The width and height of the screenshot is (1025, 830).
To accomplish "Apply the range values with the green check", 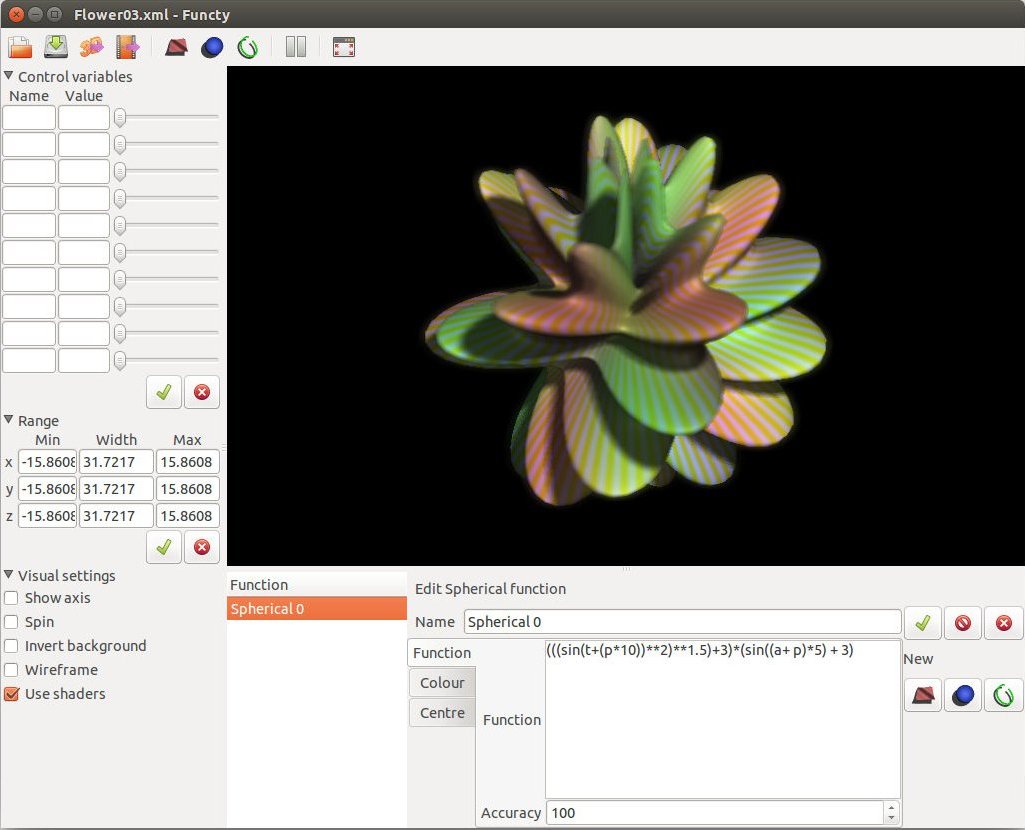I will pyautogui.click(x=163, y=547).
